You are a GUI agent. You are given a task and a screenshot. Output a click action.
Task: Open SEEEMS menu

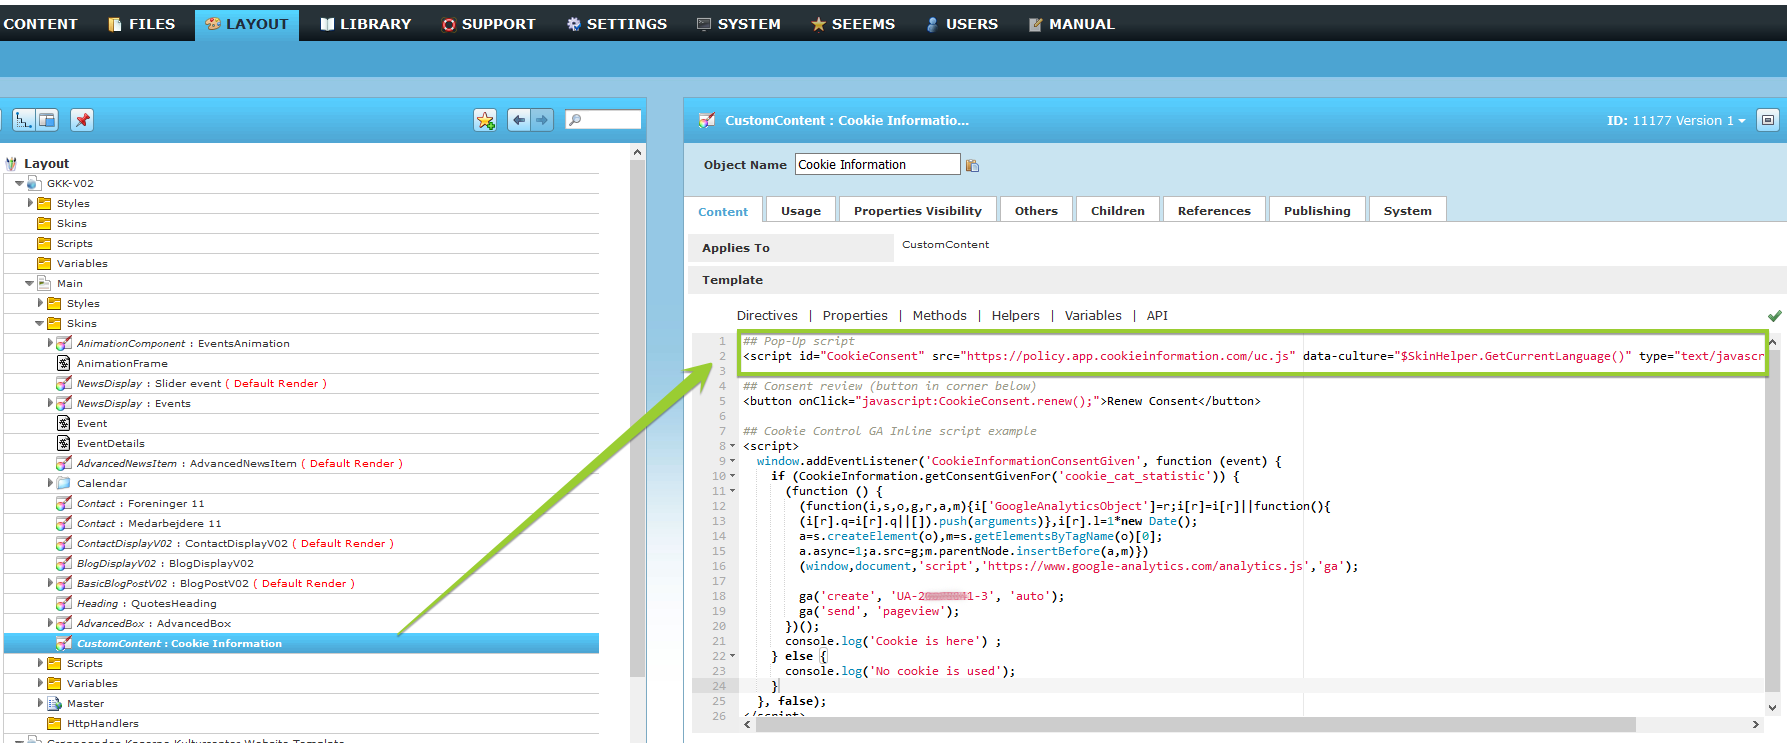(x=853, y=24)
